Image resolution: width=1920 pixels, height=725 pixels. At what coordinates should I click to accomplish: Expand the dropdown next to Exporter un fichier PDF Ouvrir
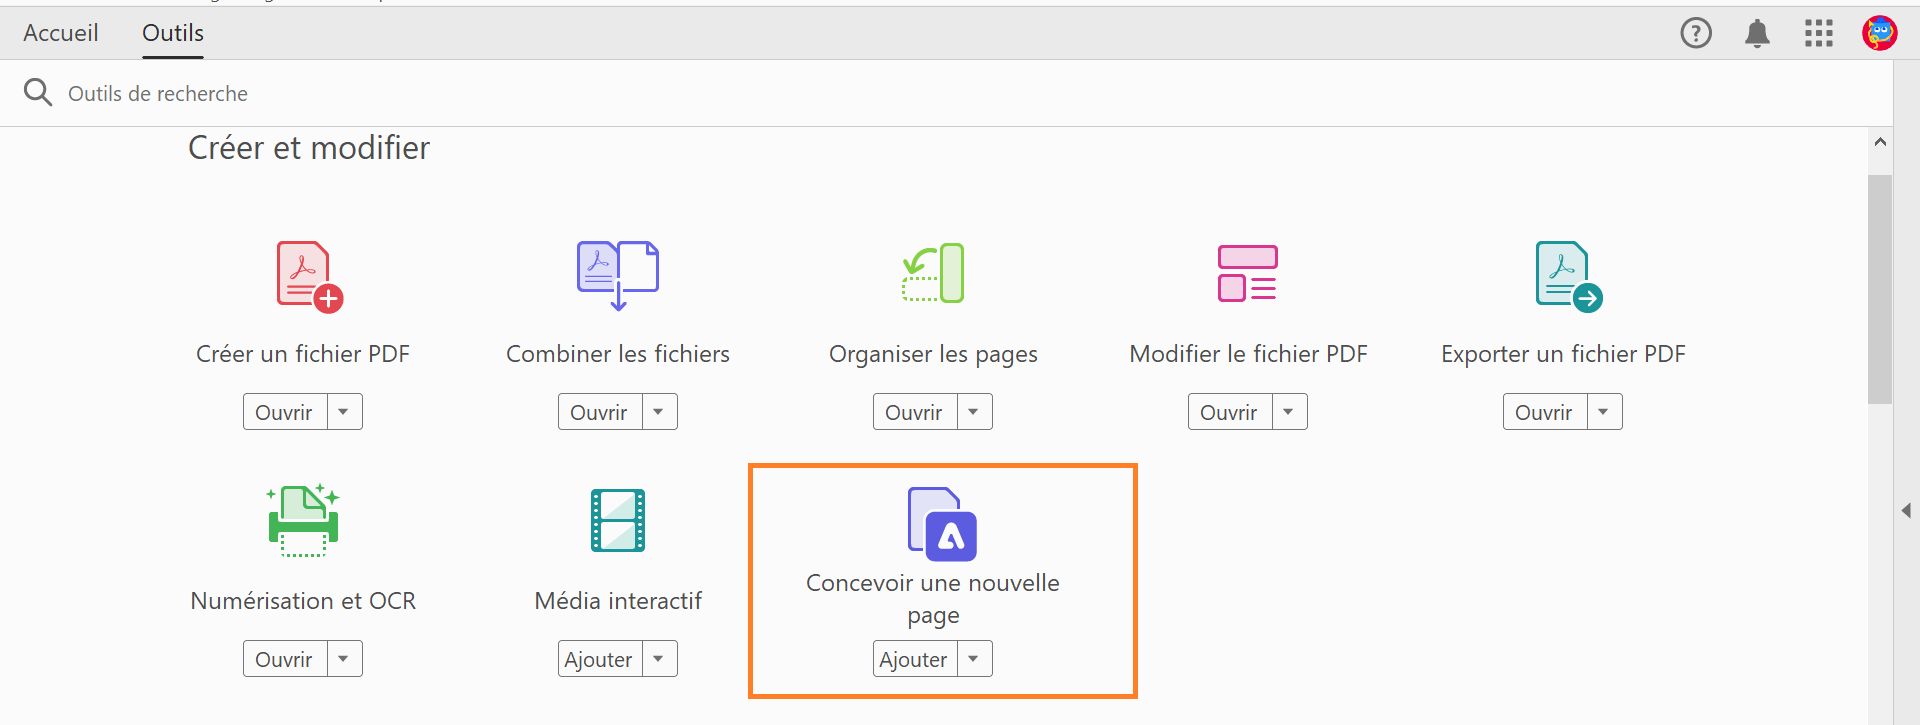coord(1605,411)
